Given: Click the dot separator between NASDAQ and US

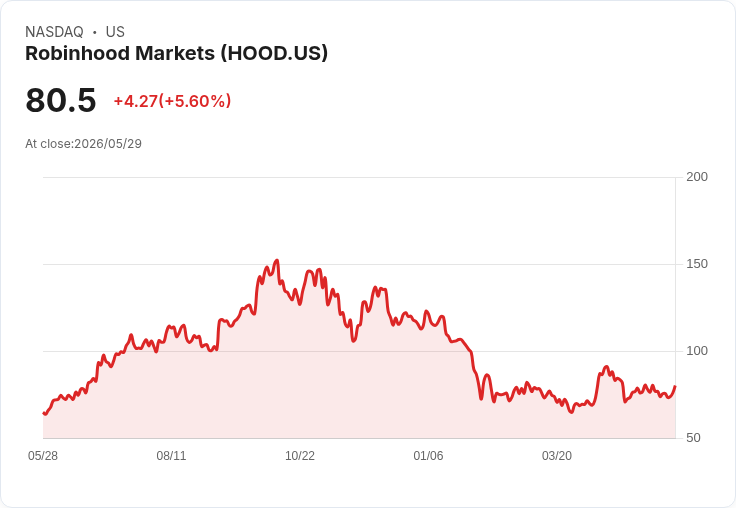Looking at the screenshot, I should click(95, 32).
